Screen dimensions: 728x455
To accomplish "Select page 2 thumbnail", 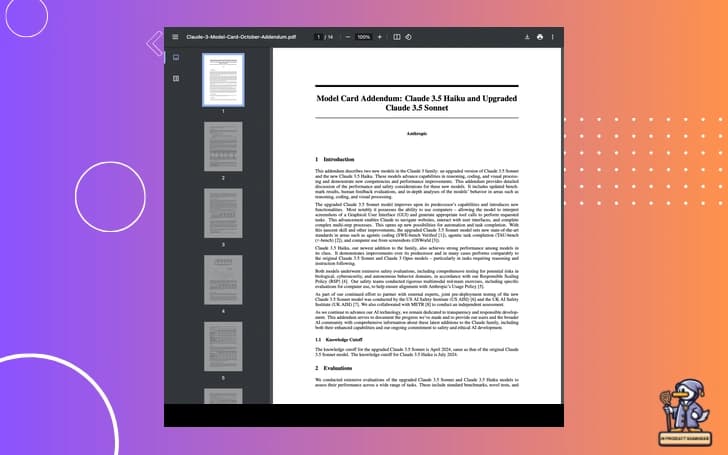I will point(223,146).
